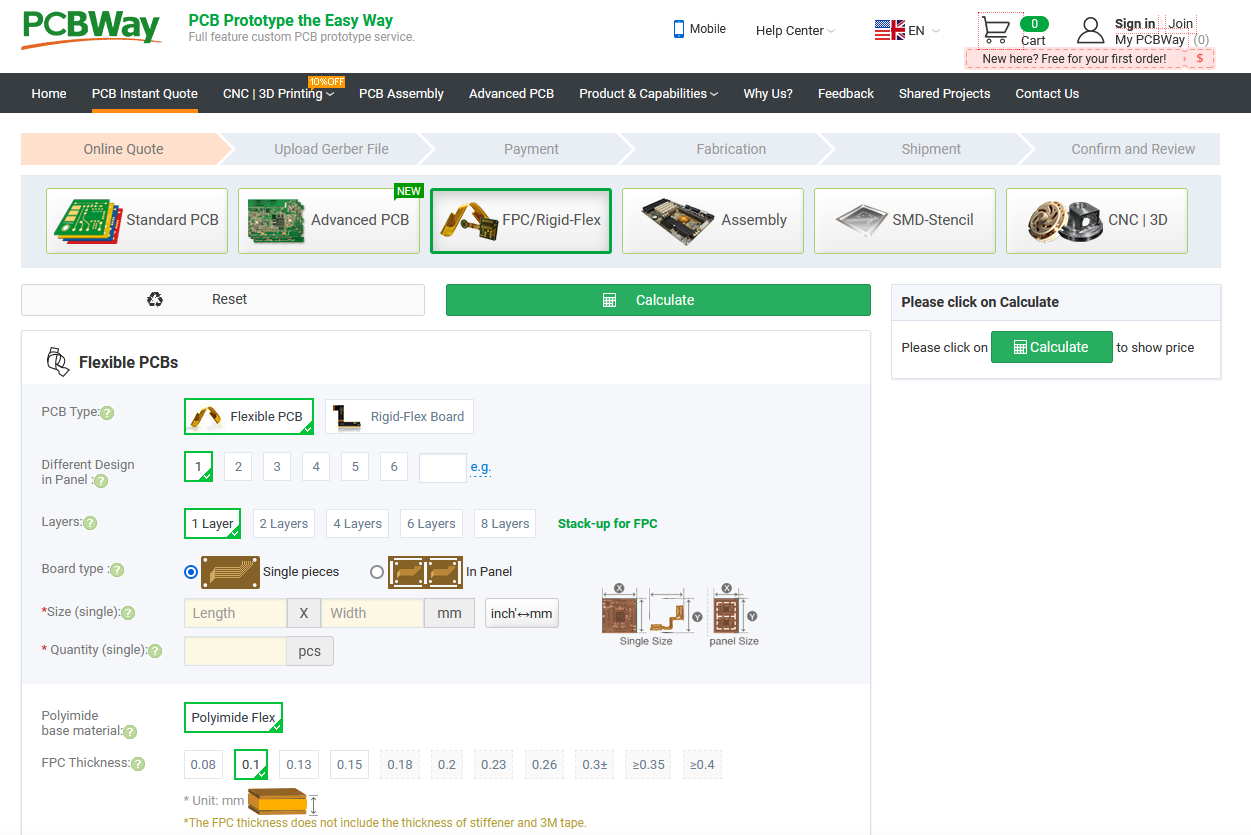Viewport: 1251px width, 835px height.
Task: Click the wide green Calculate button
Action: (x=658, y=300)
